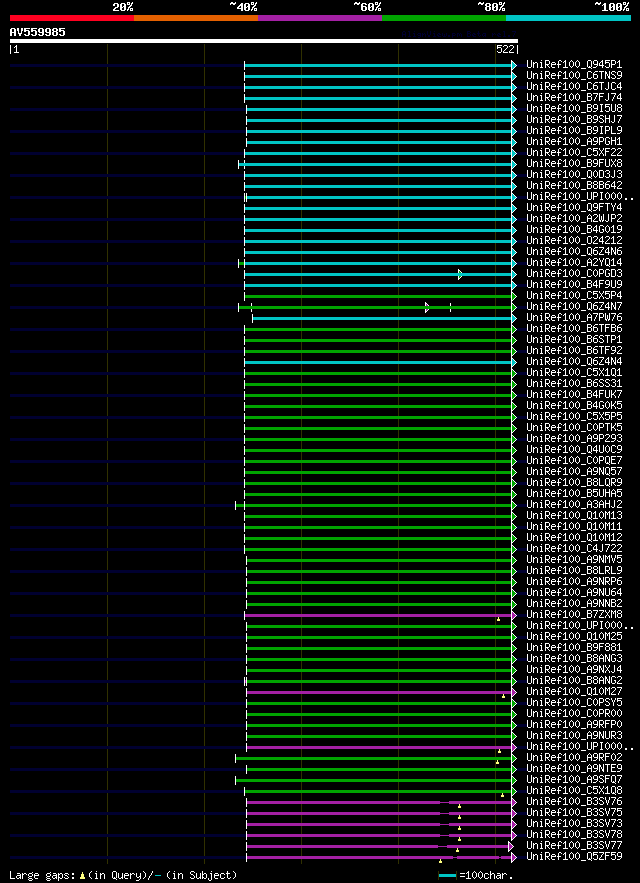Click the arrowhead ending the UniRef100_B9FUX8 alignment

[514, 164]
